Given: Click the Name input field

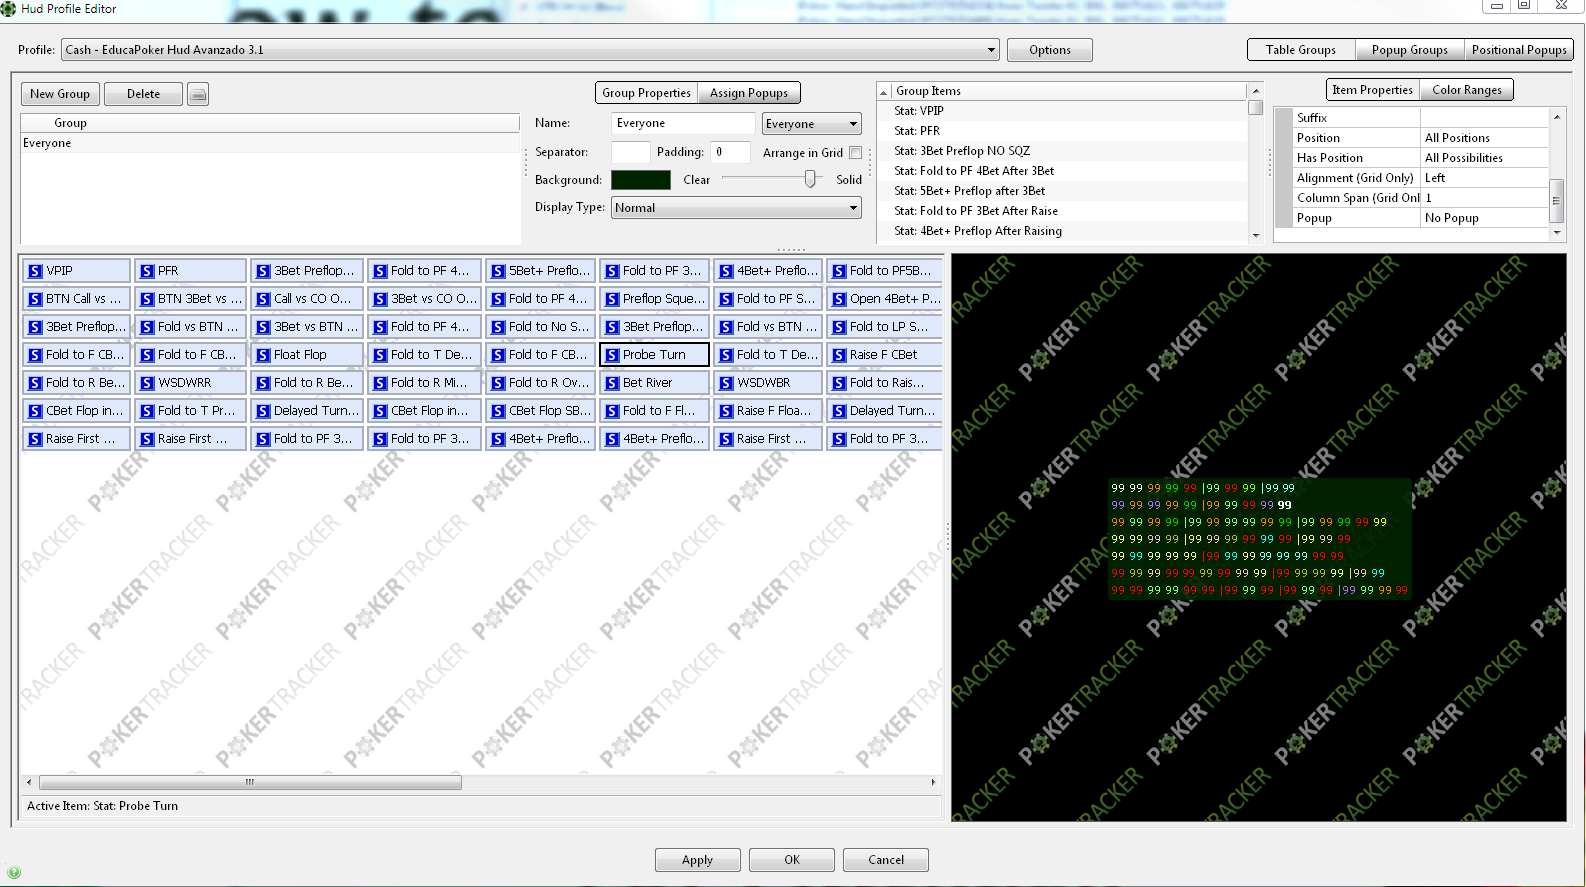Looking at the screenshot, I should coord(683,123).
